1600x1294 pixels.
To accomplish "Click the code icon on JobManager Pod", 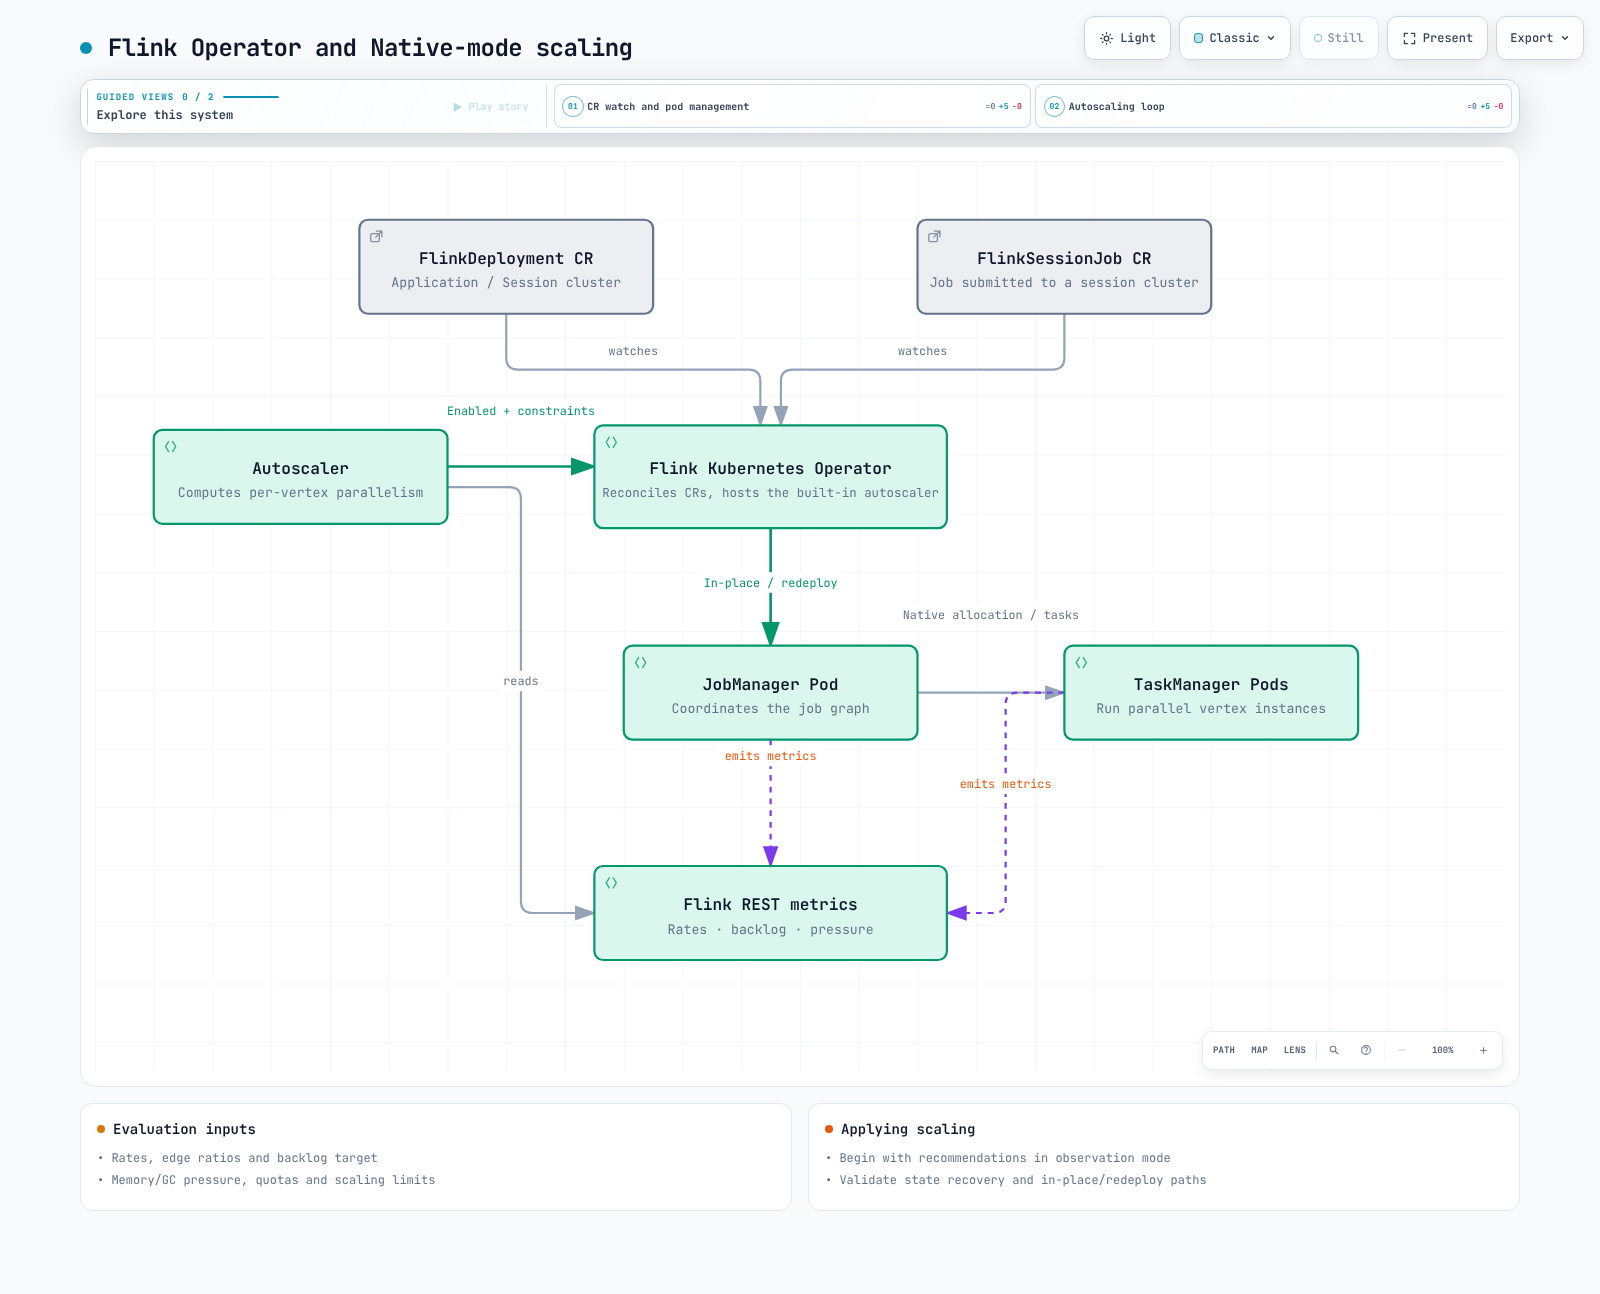I will [641, 663].
